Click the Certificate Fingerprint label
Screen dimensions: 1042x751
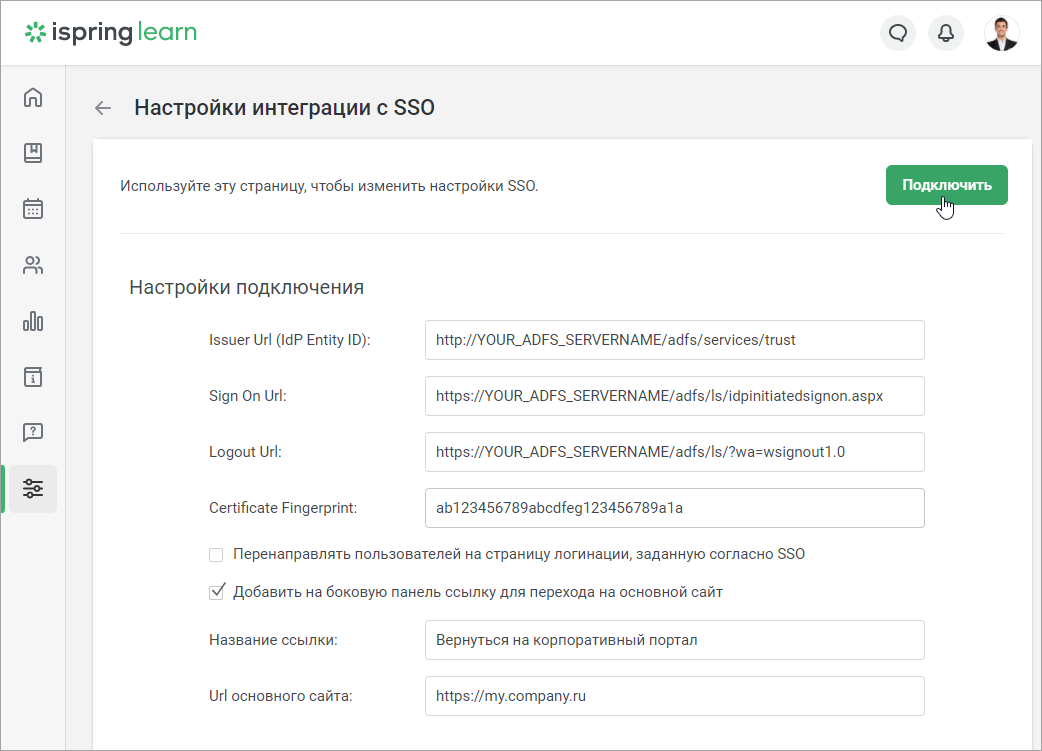283,508
